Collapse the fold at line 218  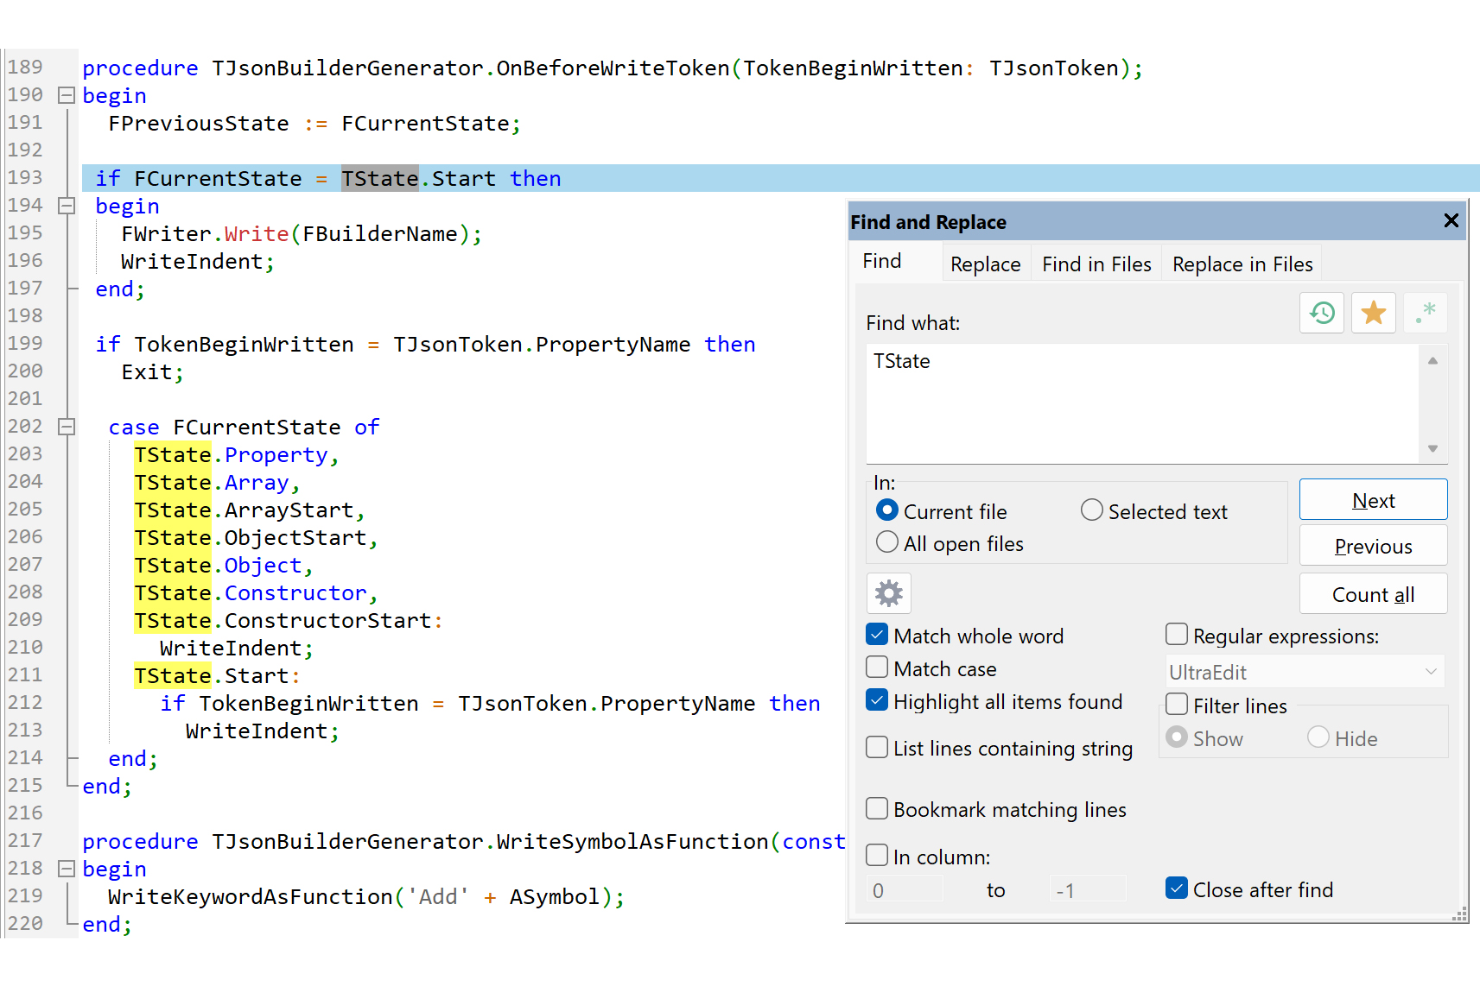point(67,869)
